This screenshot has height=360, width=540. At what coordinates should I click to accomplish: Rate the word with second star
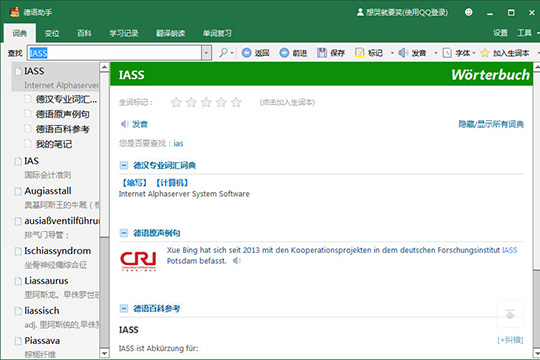[191, 102]
